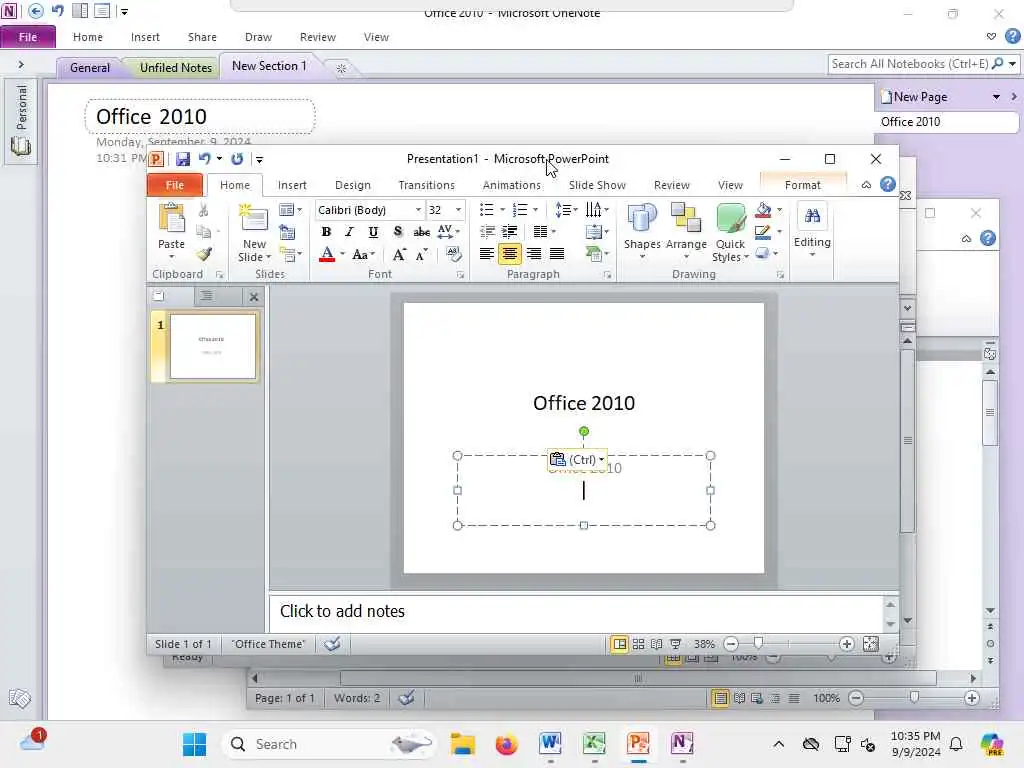The height and width of the screenshot is (768, 1024).
Task: Open the Line Spacing dropdown
Action: [566, 210]
